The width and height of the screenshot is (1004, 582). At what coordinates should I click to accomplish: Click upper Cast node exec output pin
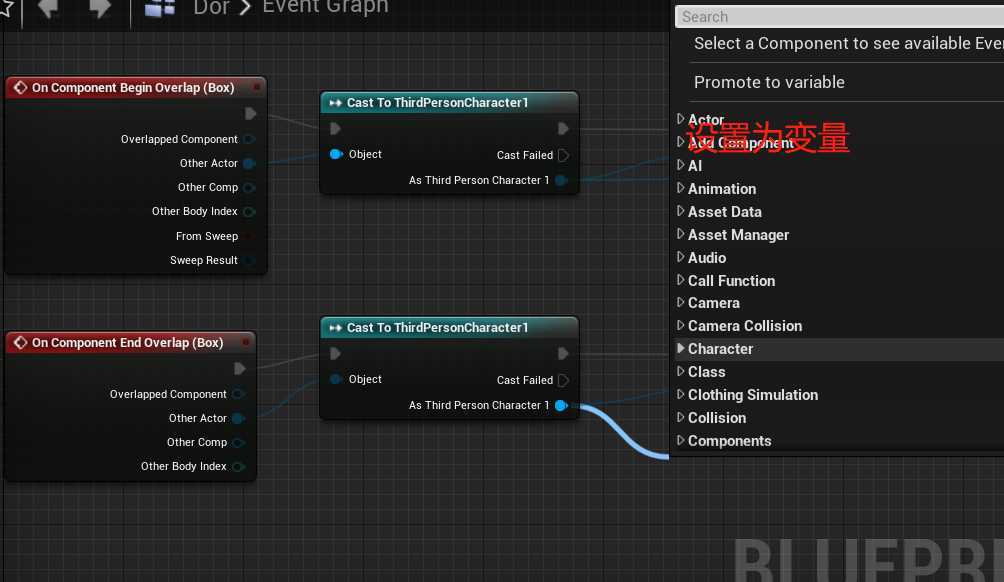pyautogui.click(x=563, y=129)
